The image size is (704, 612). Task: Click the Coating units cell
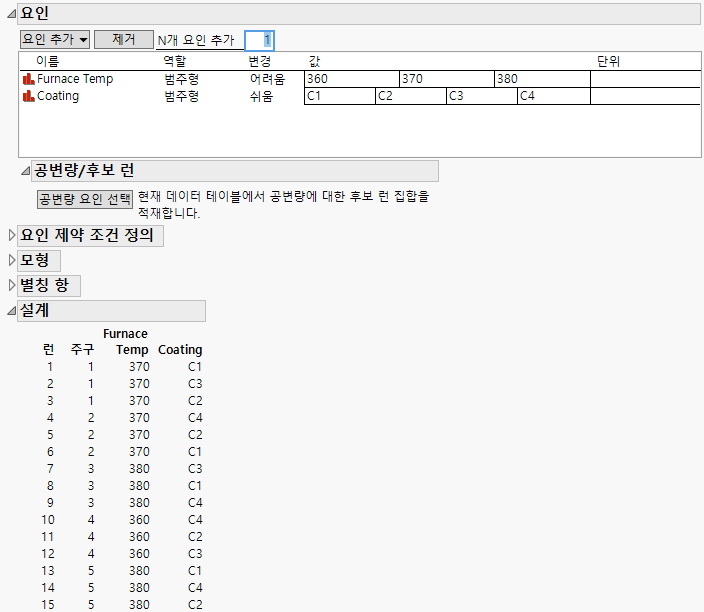coord(646,96)
